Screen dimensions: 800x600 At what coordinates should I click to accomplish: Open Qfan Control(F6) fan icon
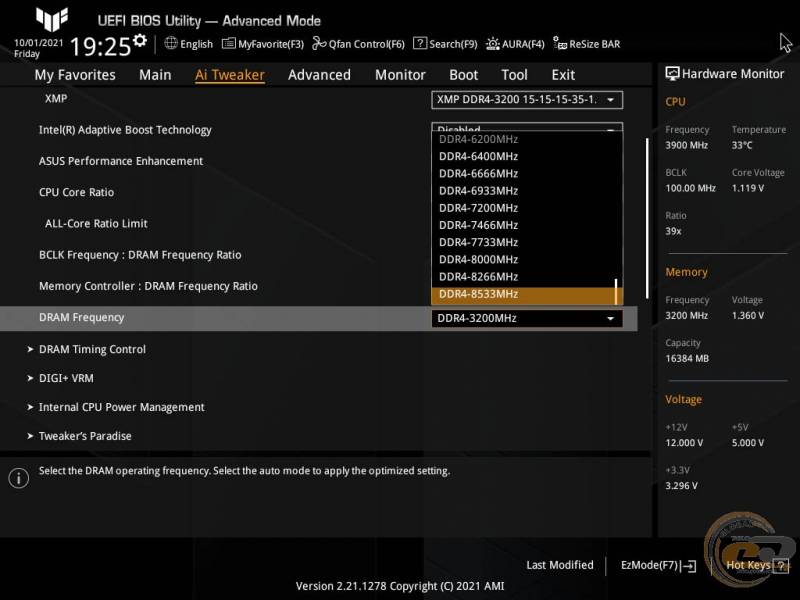pos(319,44)
